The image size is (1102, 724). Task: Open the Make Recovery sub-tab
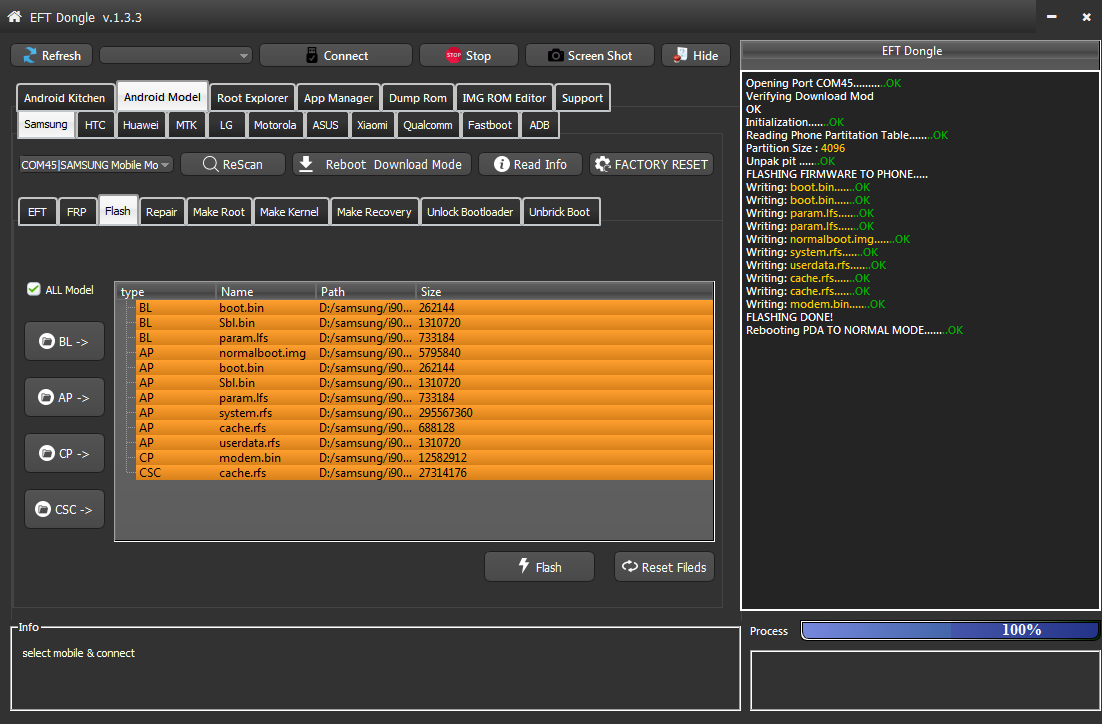[374, 212]
